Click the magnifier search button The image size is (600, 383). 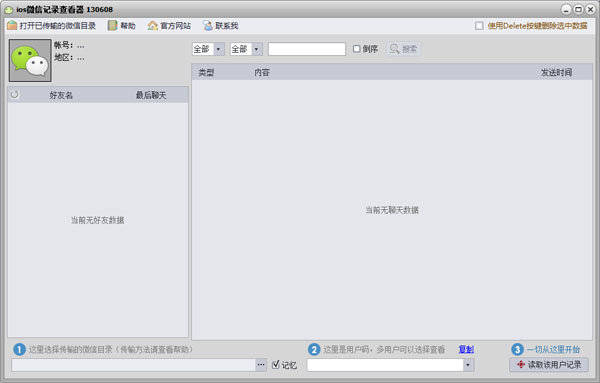click(x=404, y=49)
